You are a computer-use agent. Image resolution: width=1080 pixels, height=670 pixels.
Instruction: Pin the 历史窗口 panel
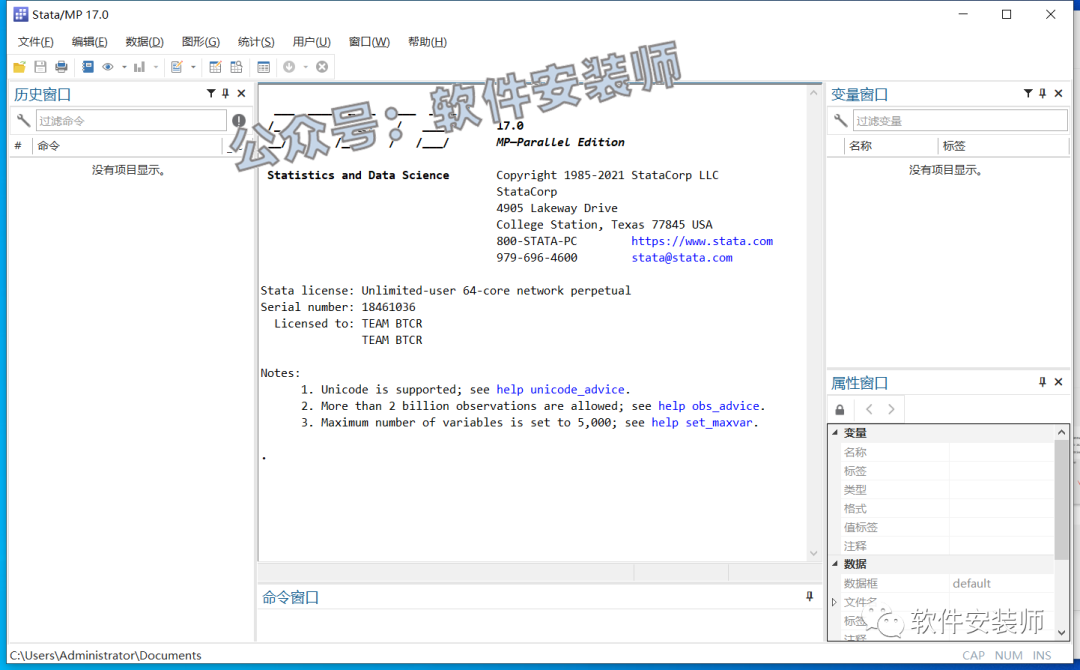pyautogui.click(x=225, y=94)
